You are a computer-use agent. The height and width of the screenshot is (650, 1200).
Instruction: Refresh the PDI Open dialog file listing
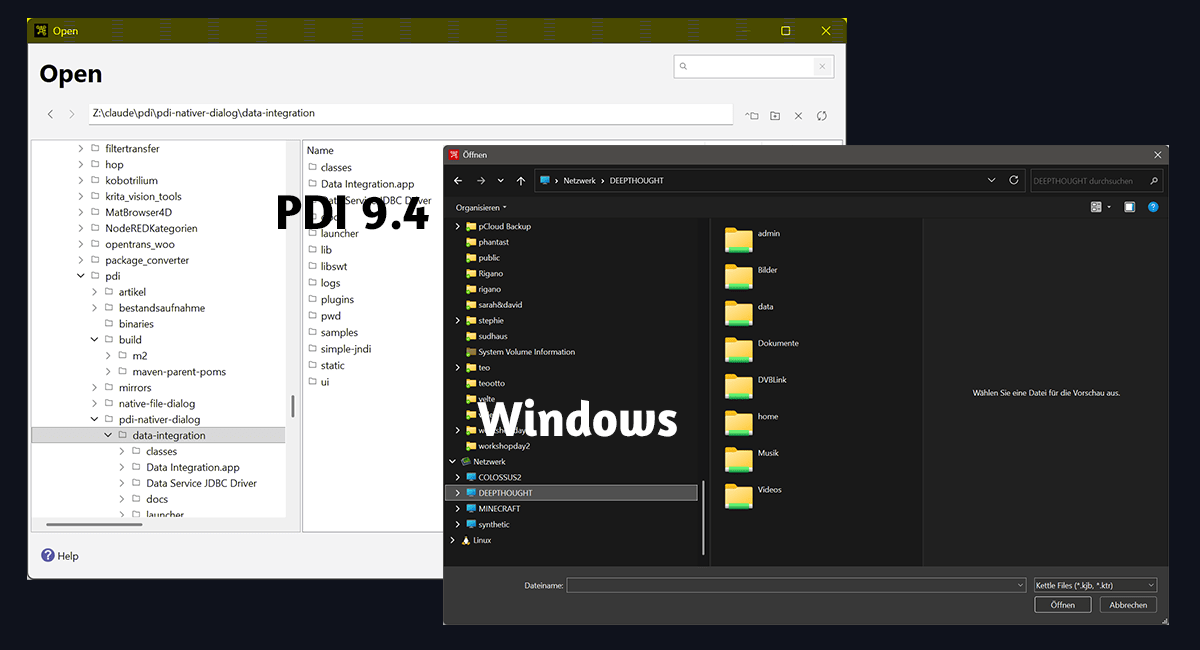822,116
